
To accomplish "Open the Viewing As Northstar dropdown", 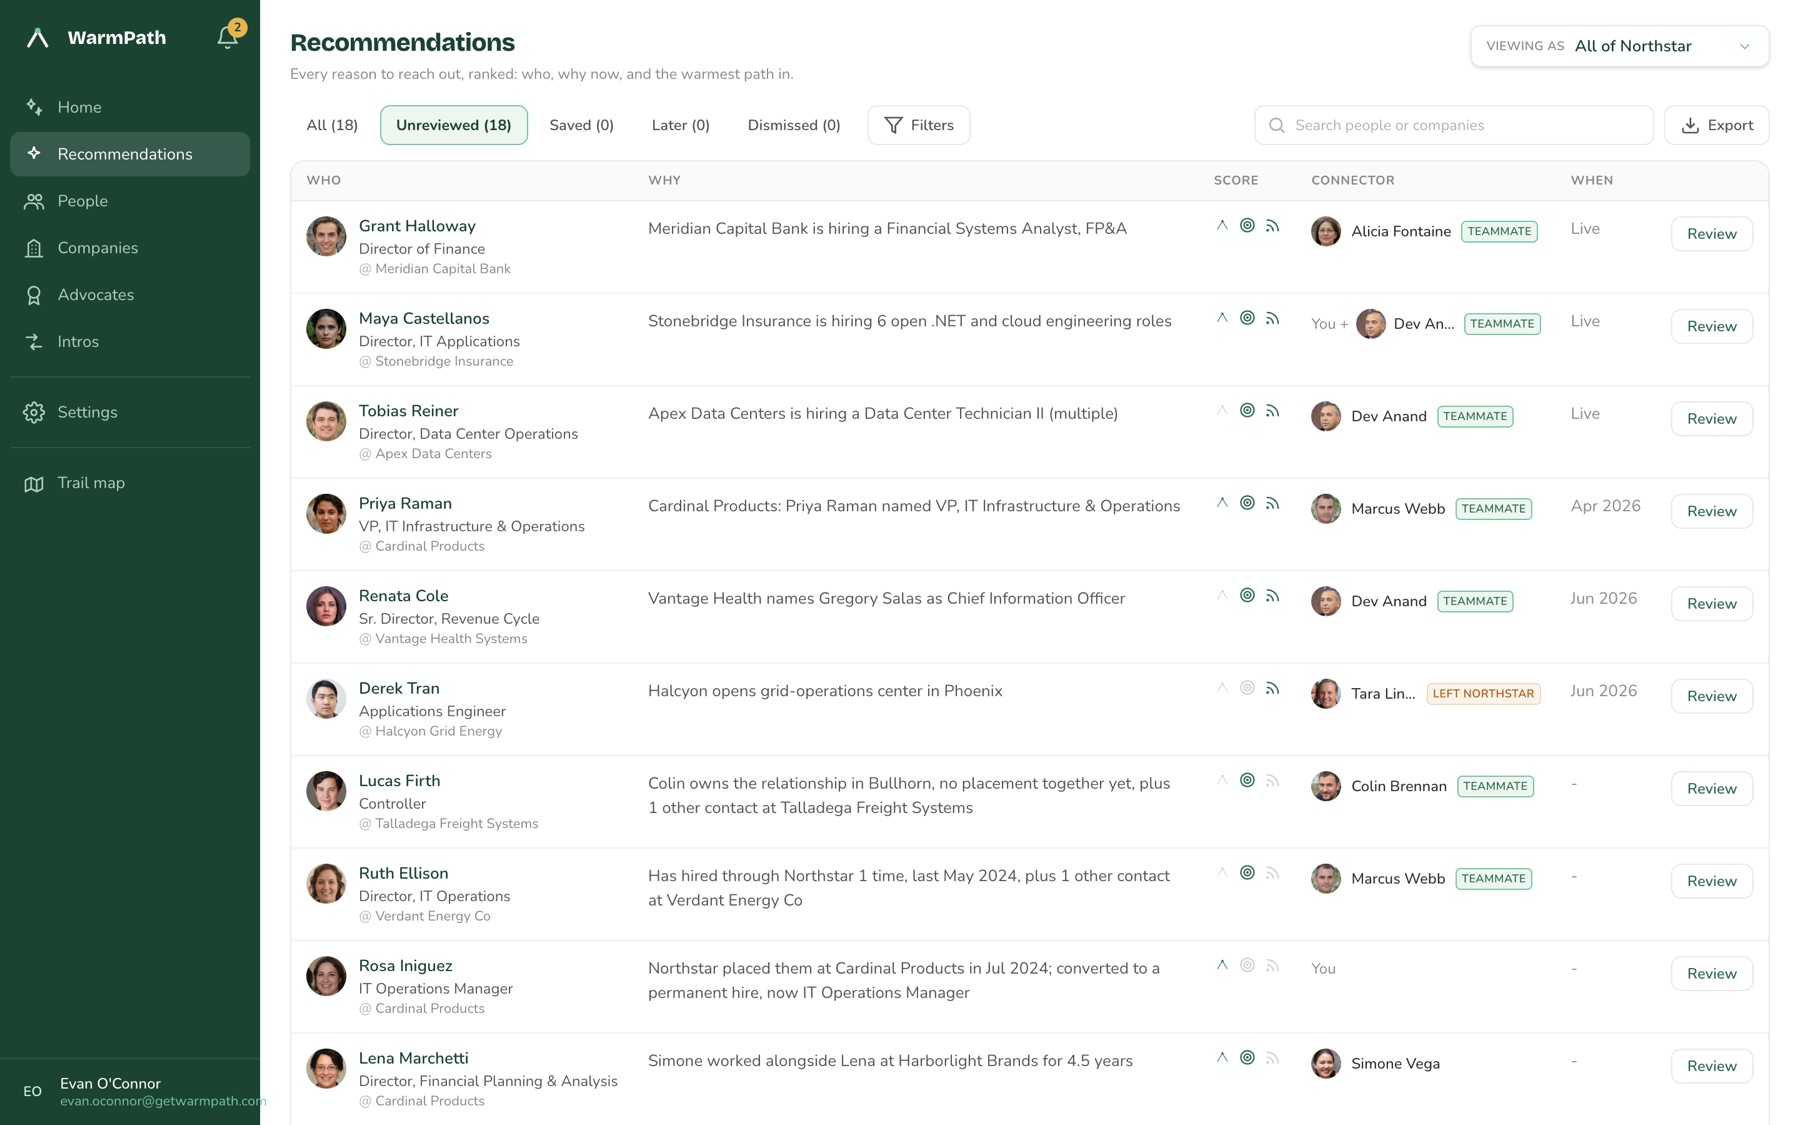I will coord(1619,46).
